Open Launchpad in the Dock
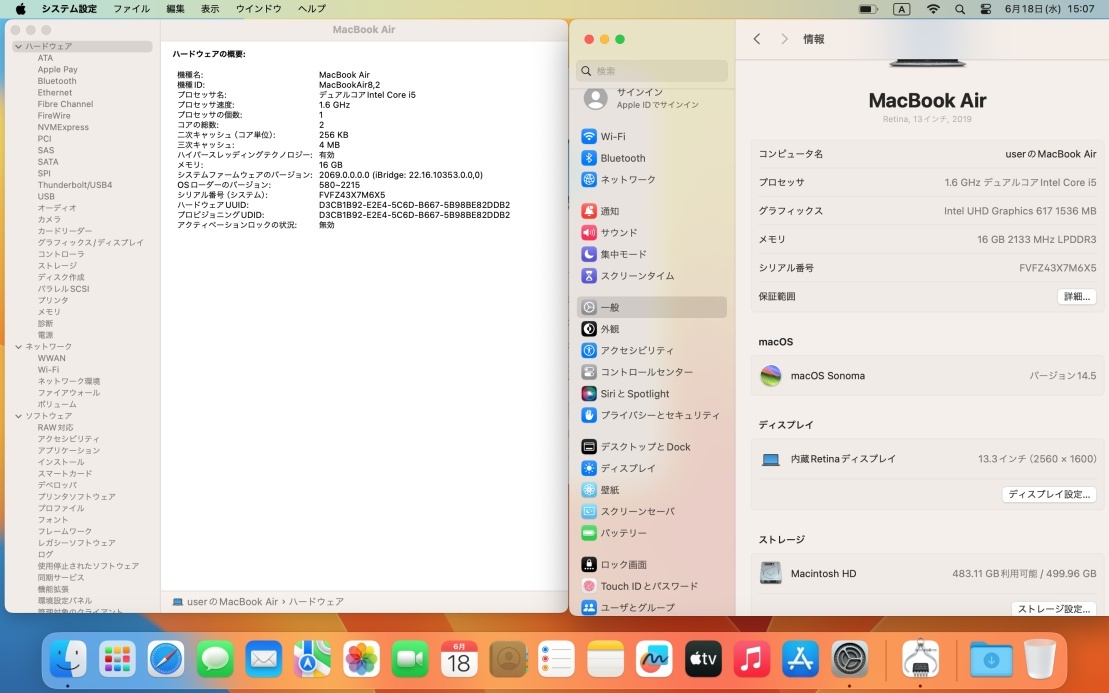This screenshot has width=1109, height=693. click(117, 660)
